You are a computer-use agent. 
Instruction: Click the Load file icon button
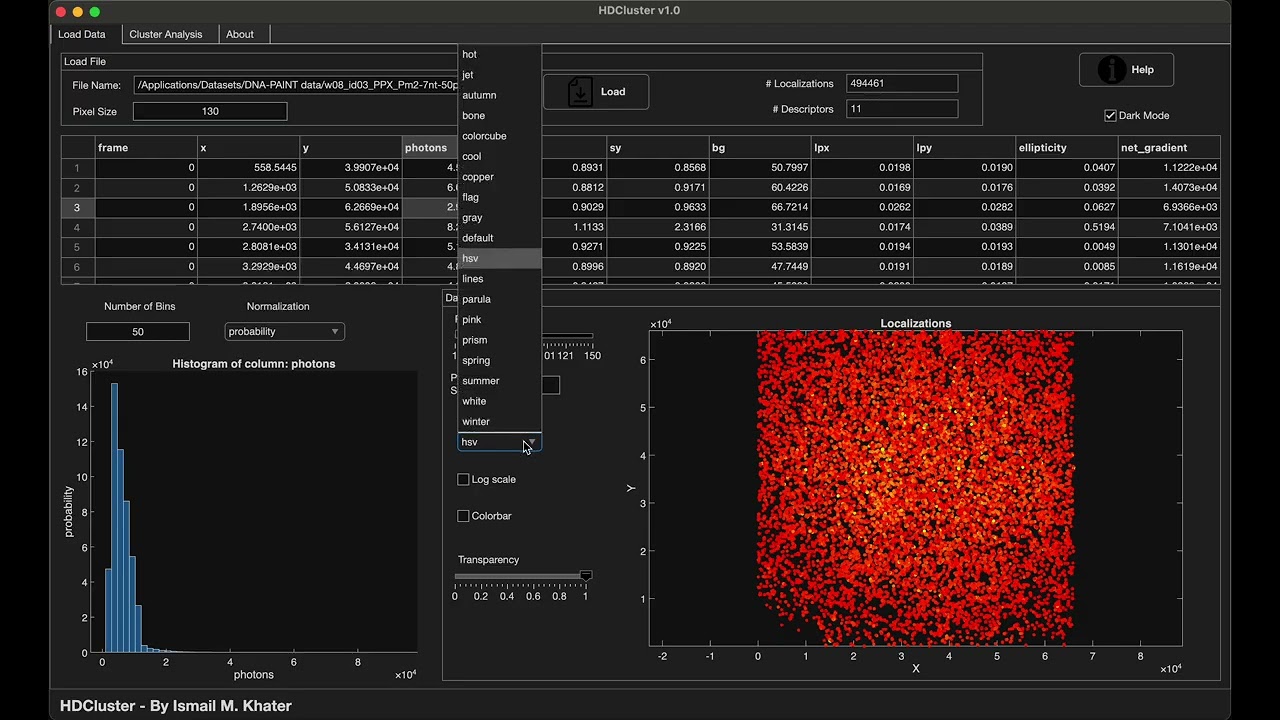[596, 92]
